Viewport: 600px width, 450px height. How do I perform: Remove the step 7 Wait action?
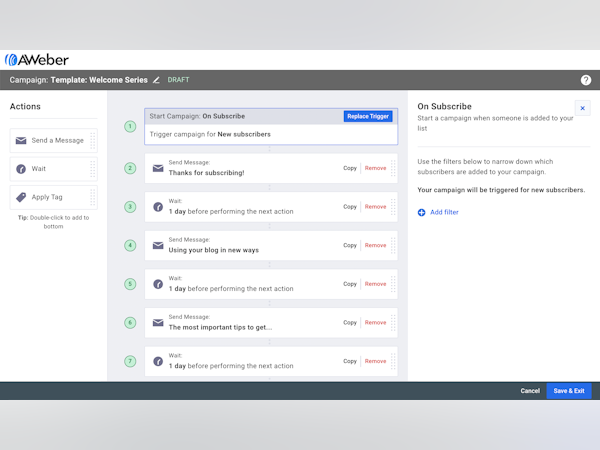[375, 361]
